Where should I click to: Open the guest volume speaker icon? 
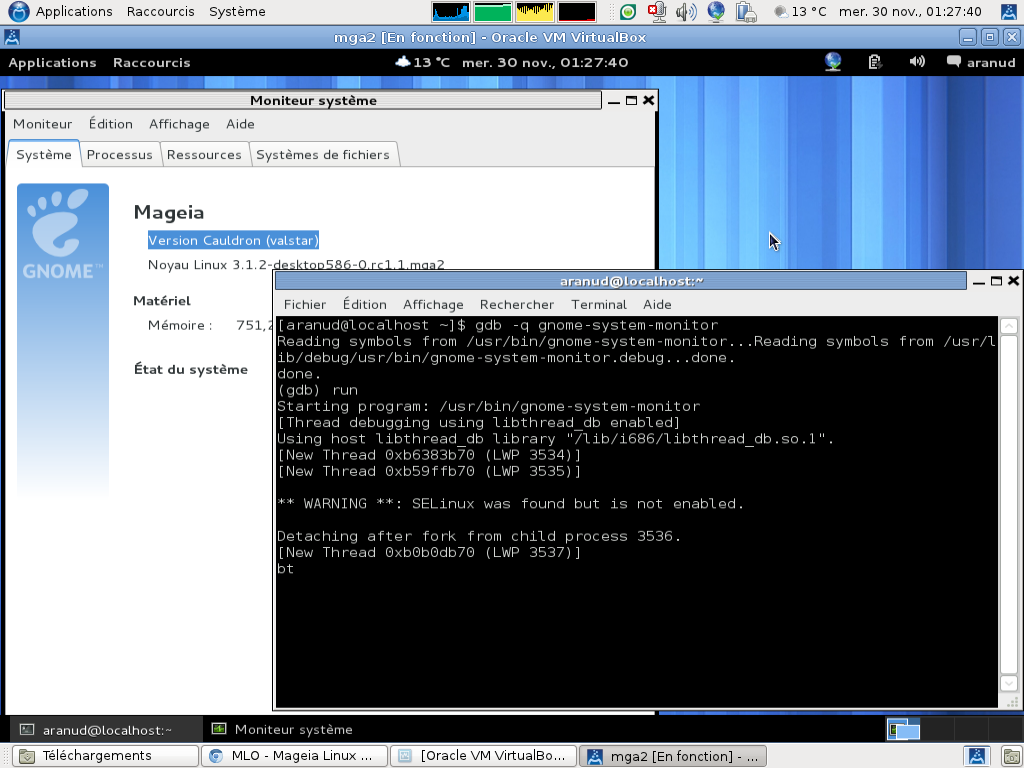917,62
